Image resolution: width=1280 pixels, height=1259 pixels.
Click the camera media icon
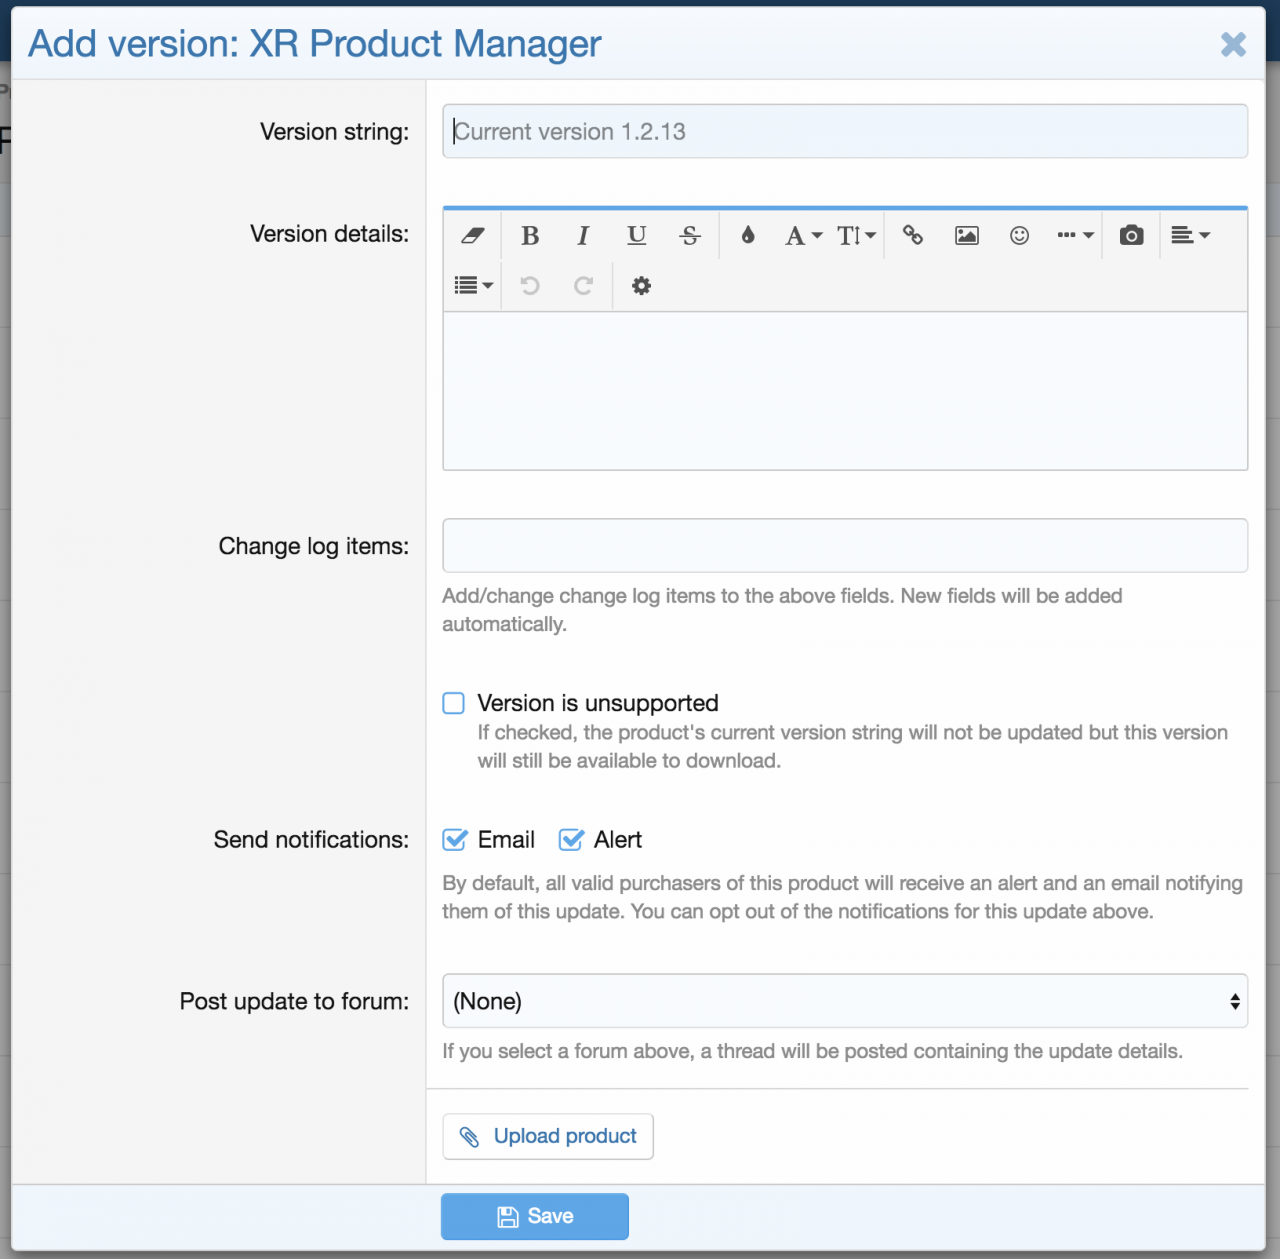coord(1131,236)
